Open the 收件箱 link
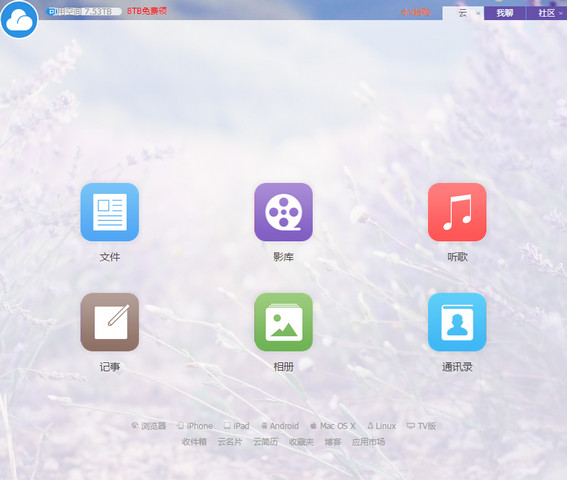 (194, 442)
